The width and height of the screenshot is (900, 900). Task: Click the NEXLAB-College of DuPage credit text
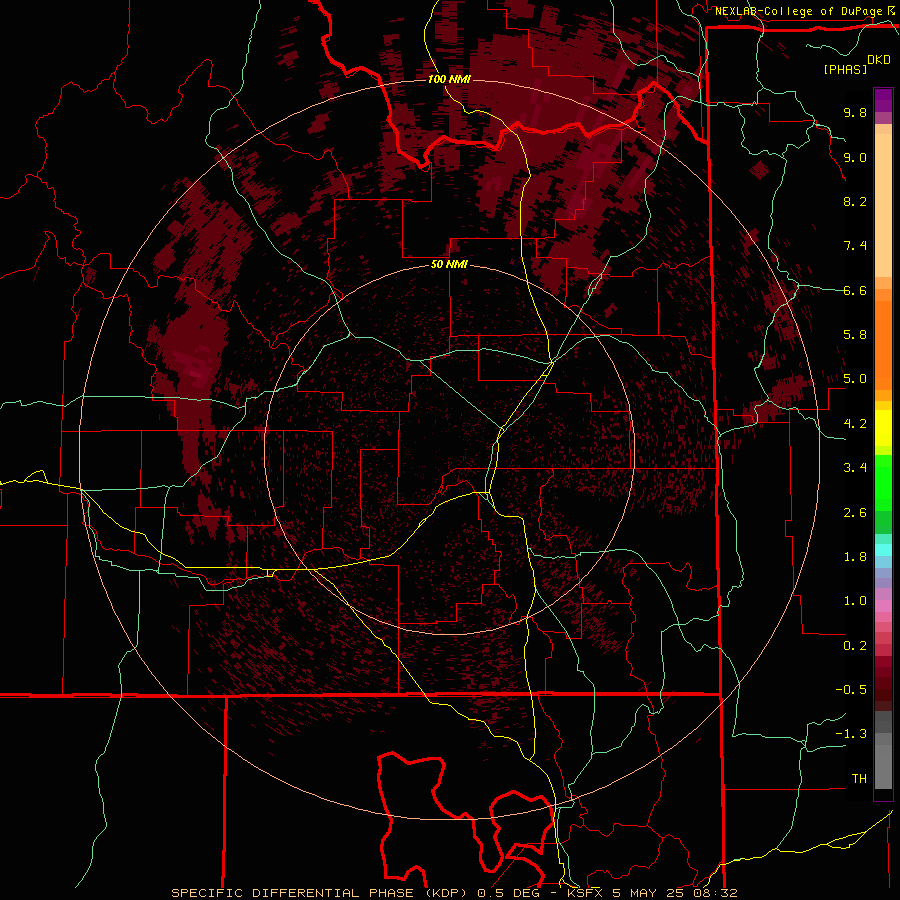pyautogui.click(x=798, y=11)
